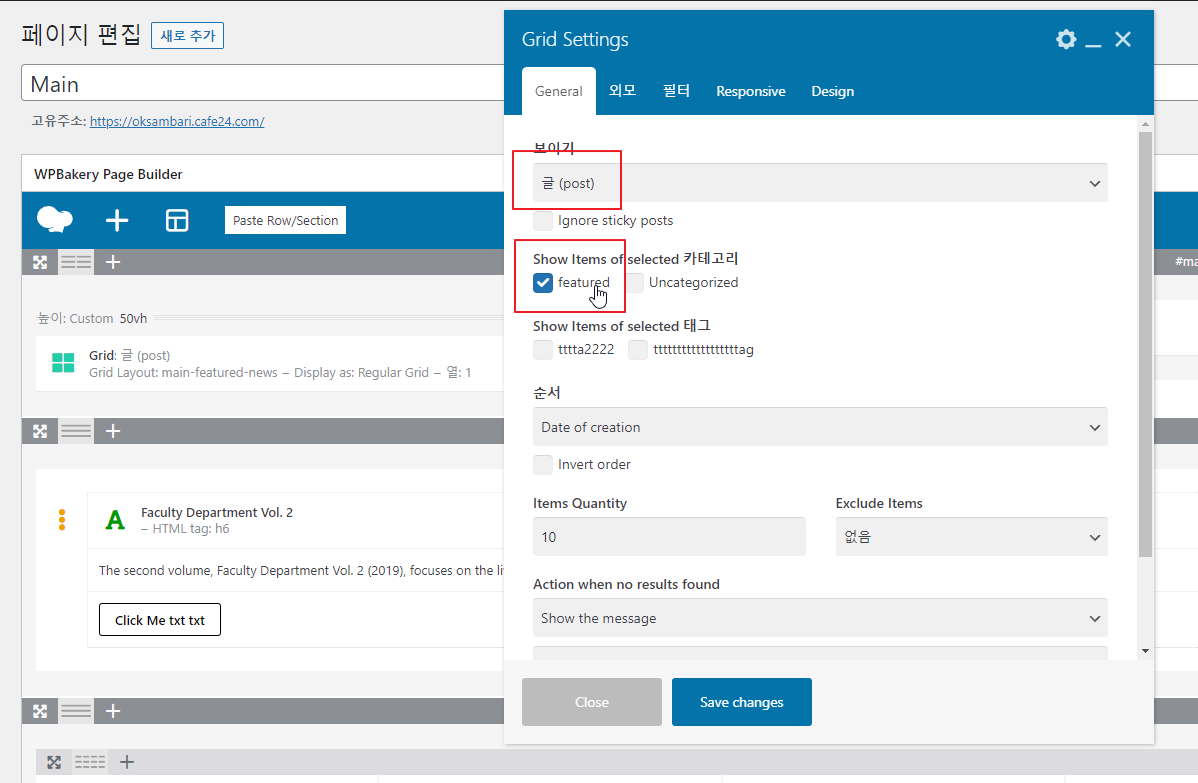Click the Faculty Department Vol. 2 heading text
1198x783 pixels.
217,513
